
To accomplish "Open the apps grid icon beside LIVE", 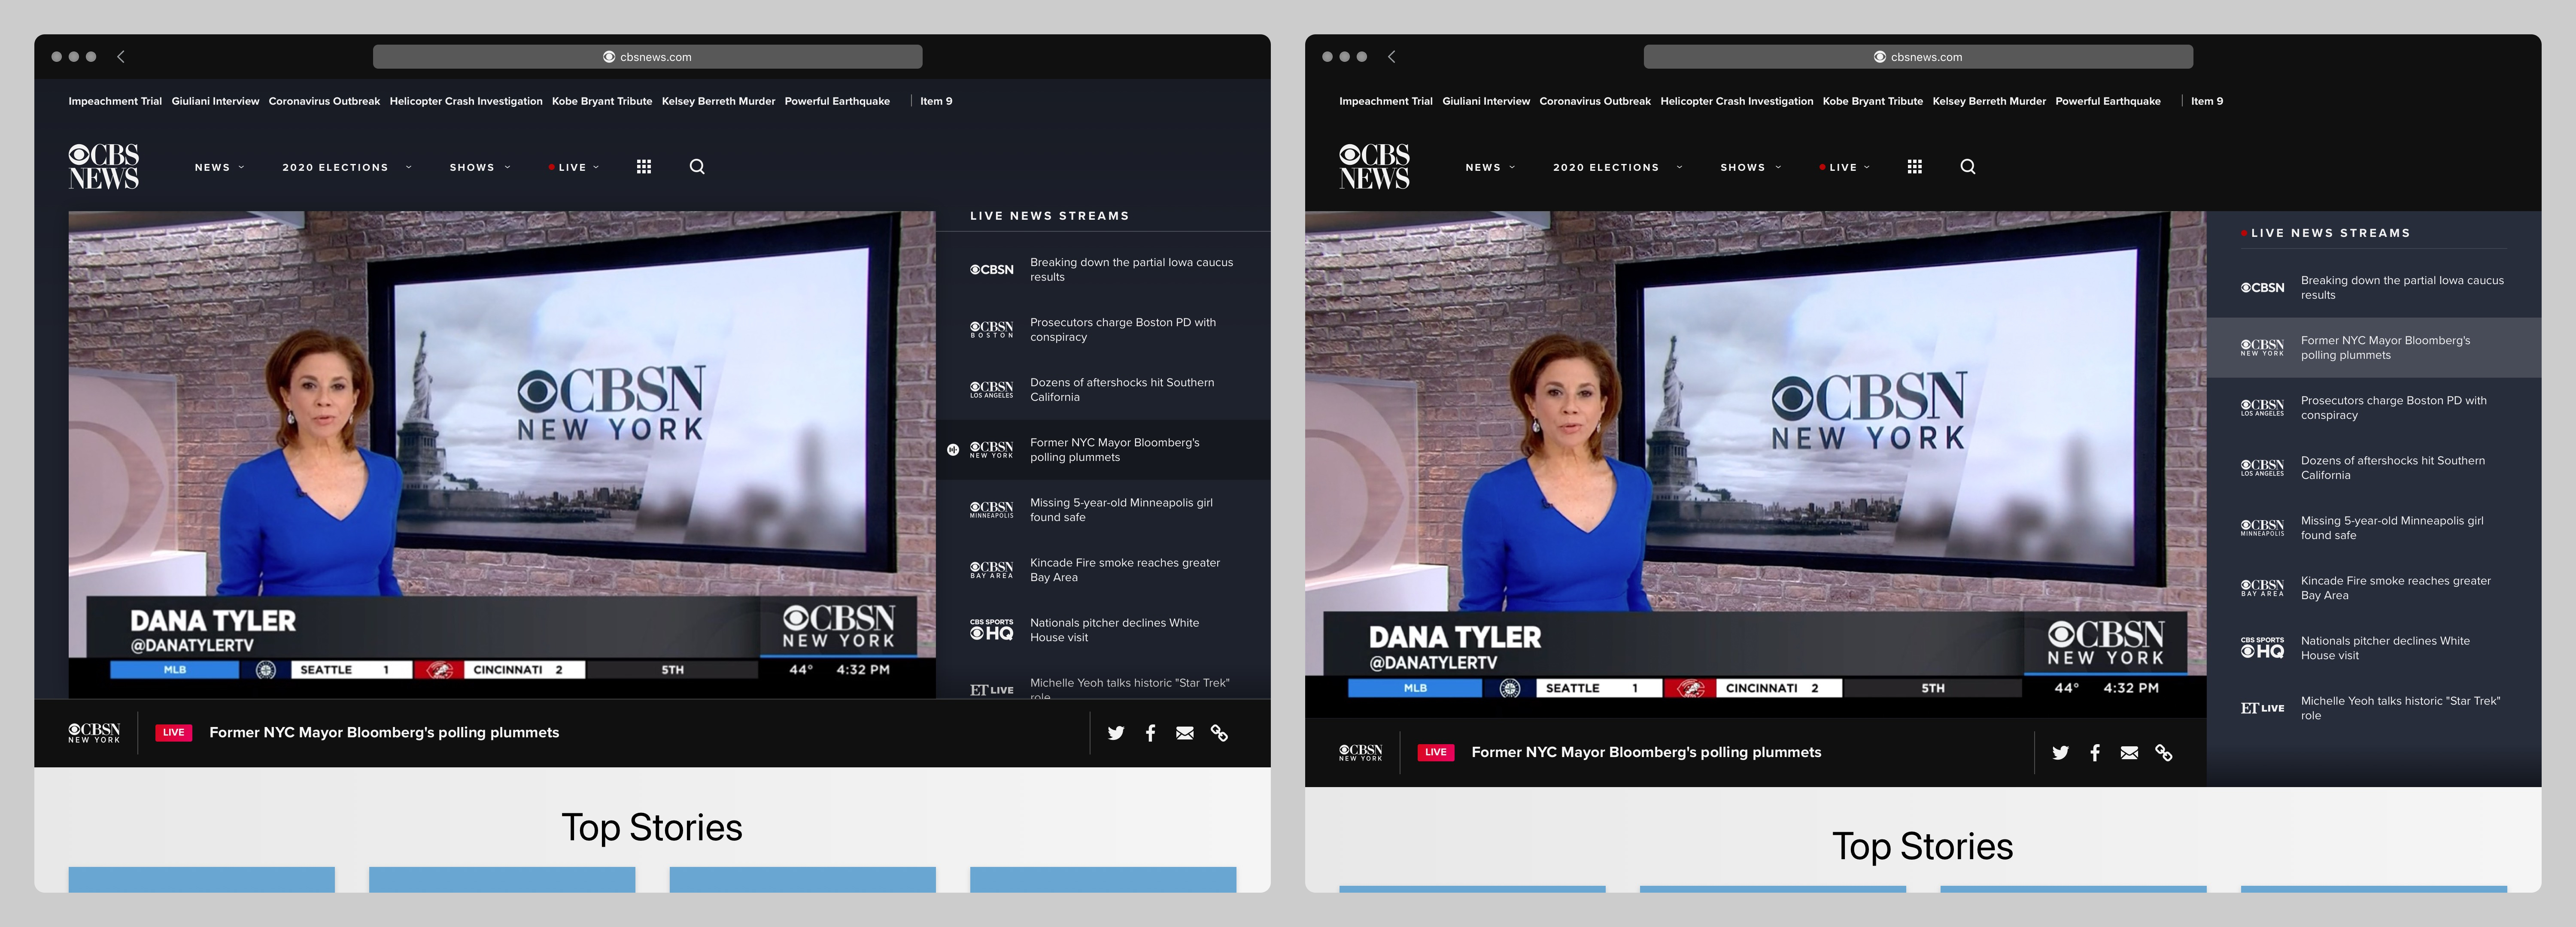I will (644, 167).
